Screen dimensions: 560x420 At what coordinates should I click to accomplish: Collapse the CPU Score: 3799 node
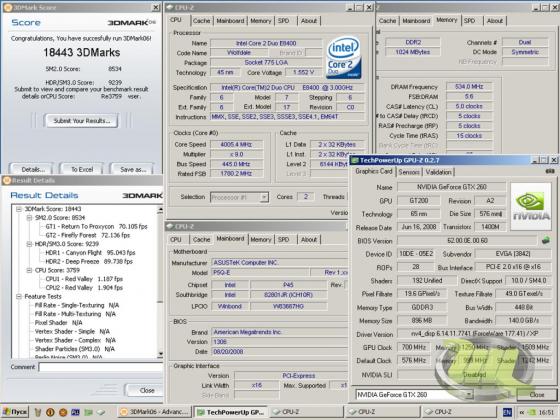[x=29, y=270]
